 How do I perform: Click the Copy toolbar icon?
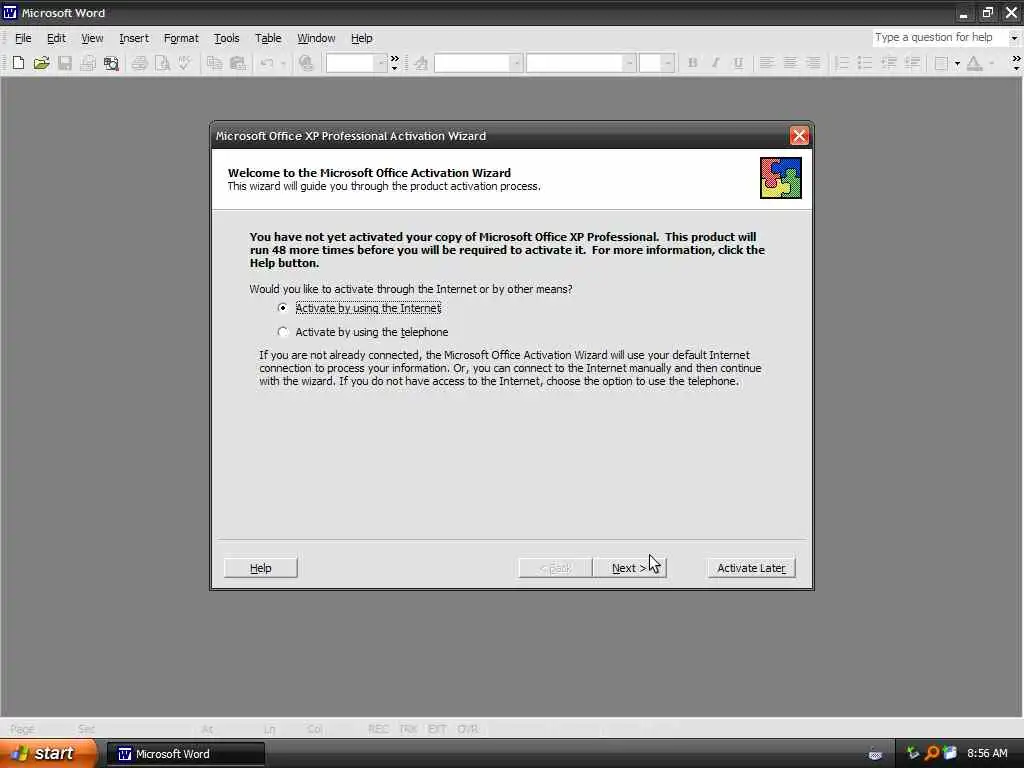(x=214, y=63)
